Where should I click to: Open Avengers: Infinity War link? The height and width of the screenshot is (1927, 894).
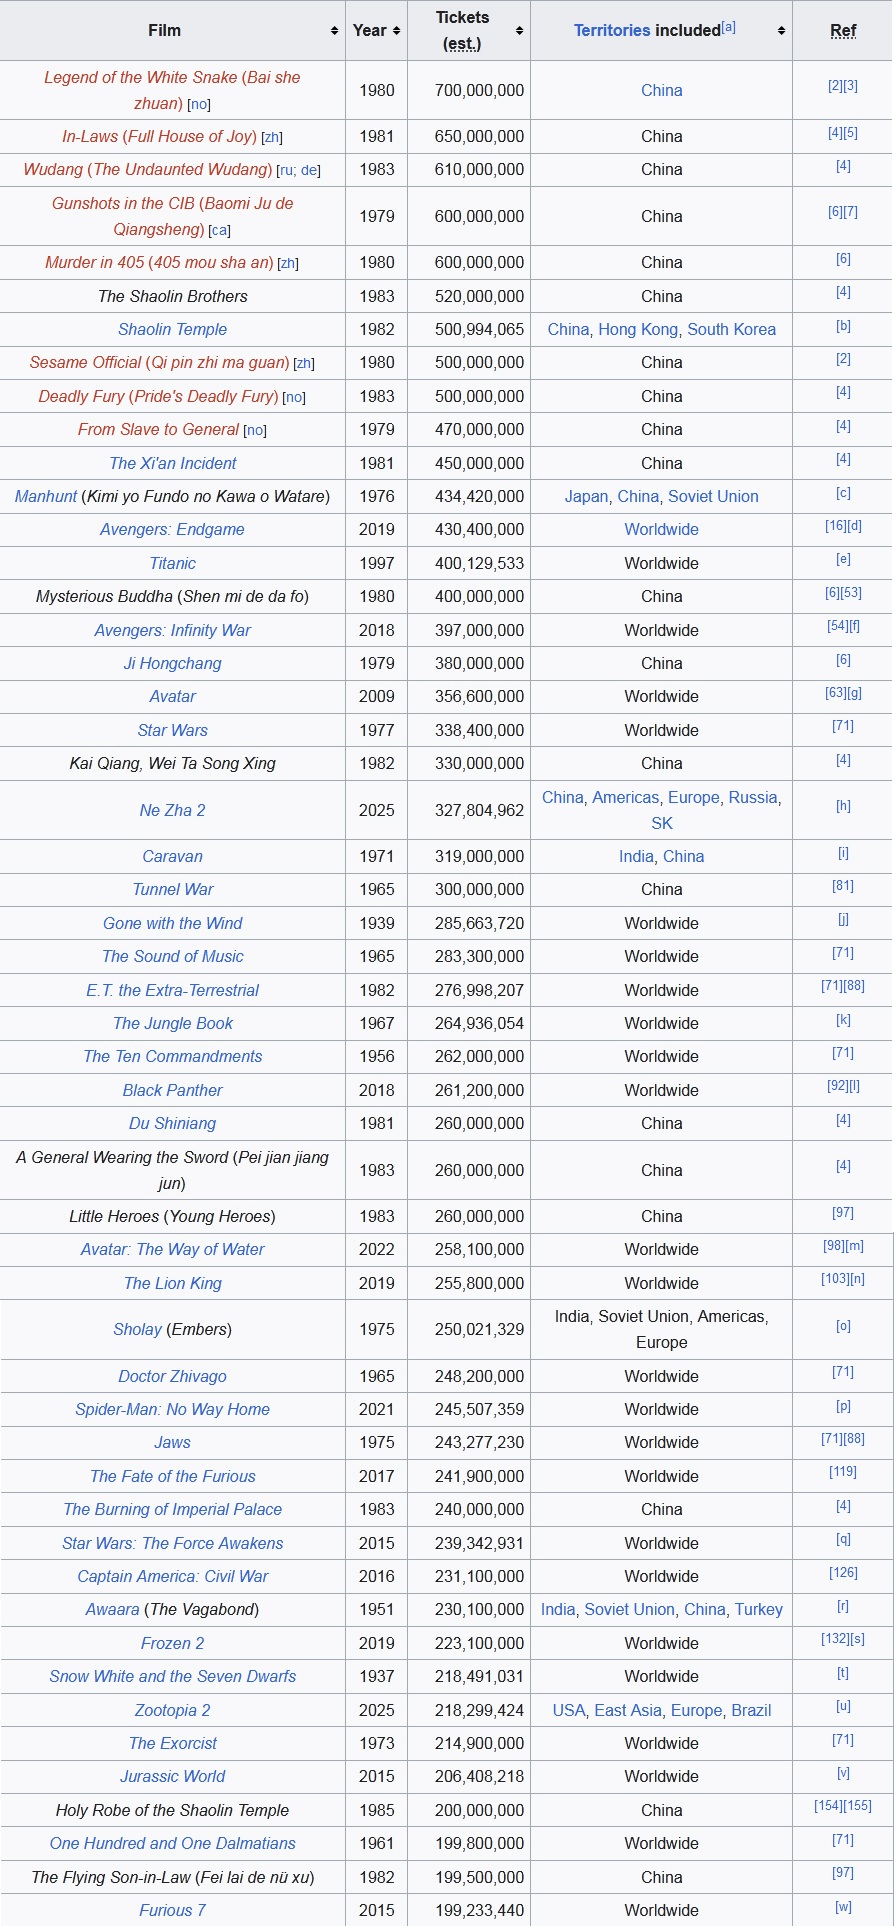(172, 630)
